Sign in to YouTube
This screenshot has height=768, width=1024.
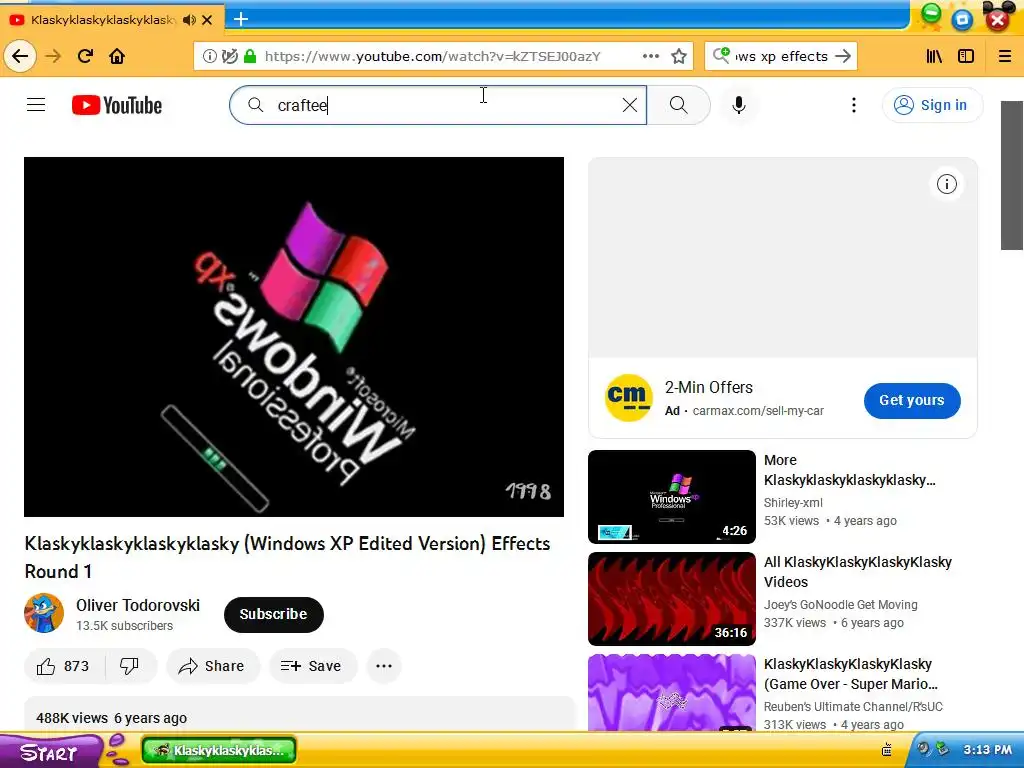(932, 104)
